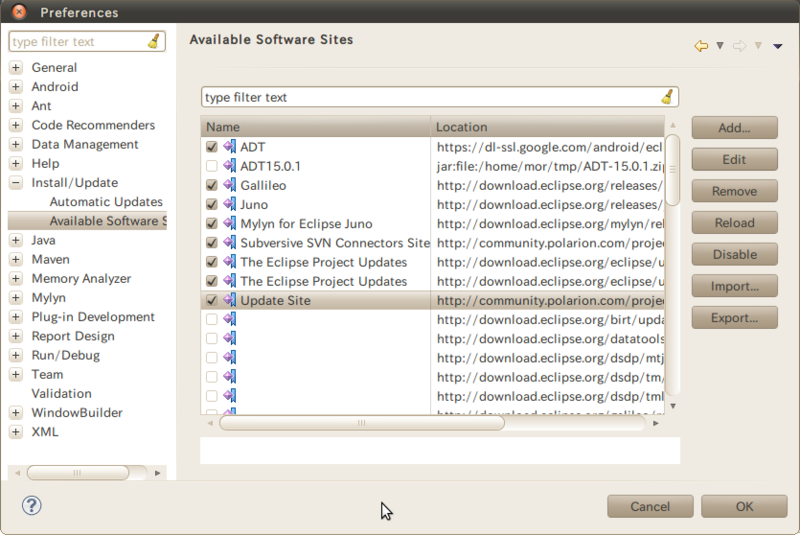
Task: Enable the datatools site checkbox
Action: click(x=212, y=339)
